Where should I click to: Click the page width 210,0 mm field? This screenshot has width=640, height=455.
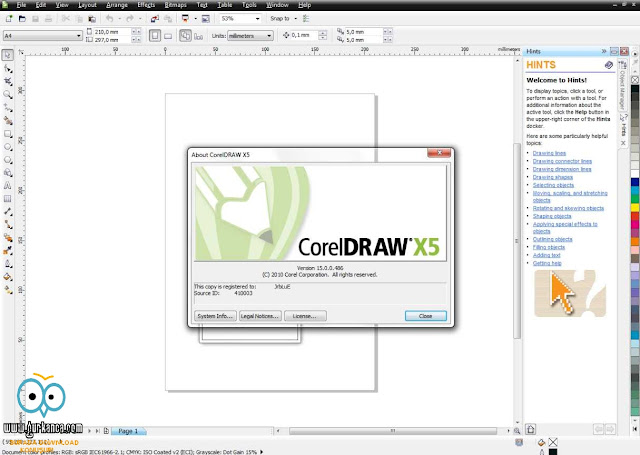tap(112, 32)
